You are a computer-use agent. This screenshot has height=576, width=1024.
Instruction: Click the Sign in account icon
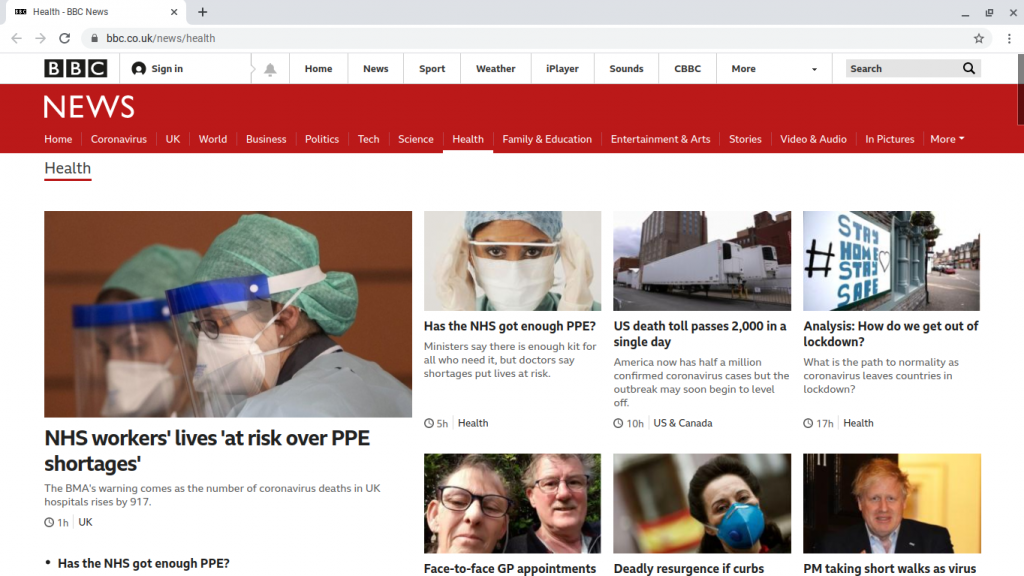click(x=138, y=69)
